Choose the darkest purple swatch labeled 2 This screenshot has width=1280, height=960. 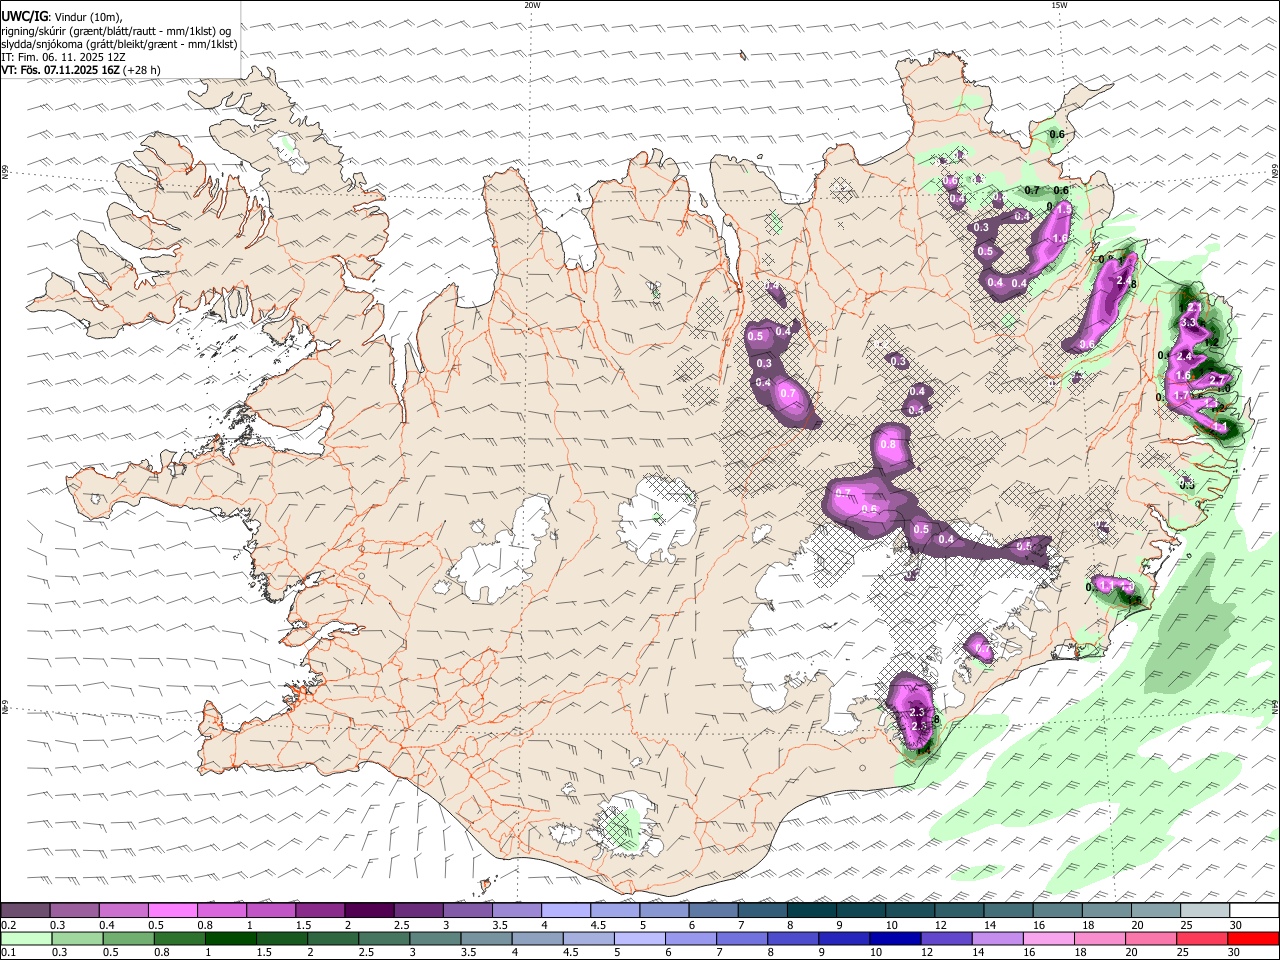pyautogui.click(x=368, y=910)
